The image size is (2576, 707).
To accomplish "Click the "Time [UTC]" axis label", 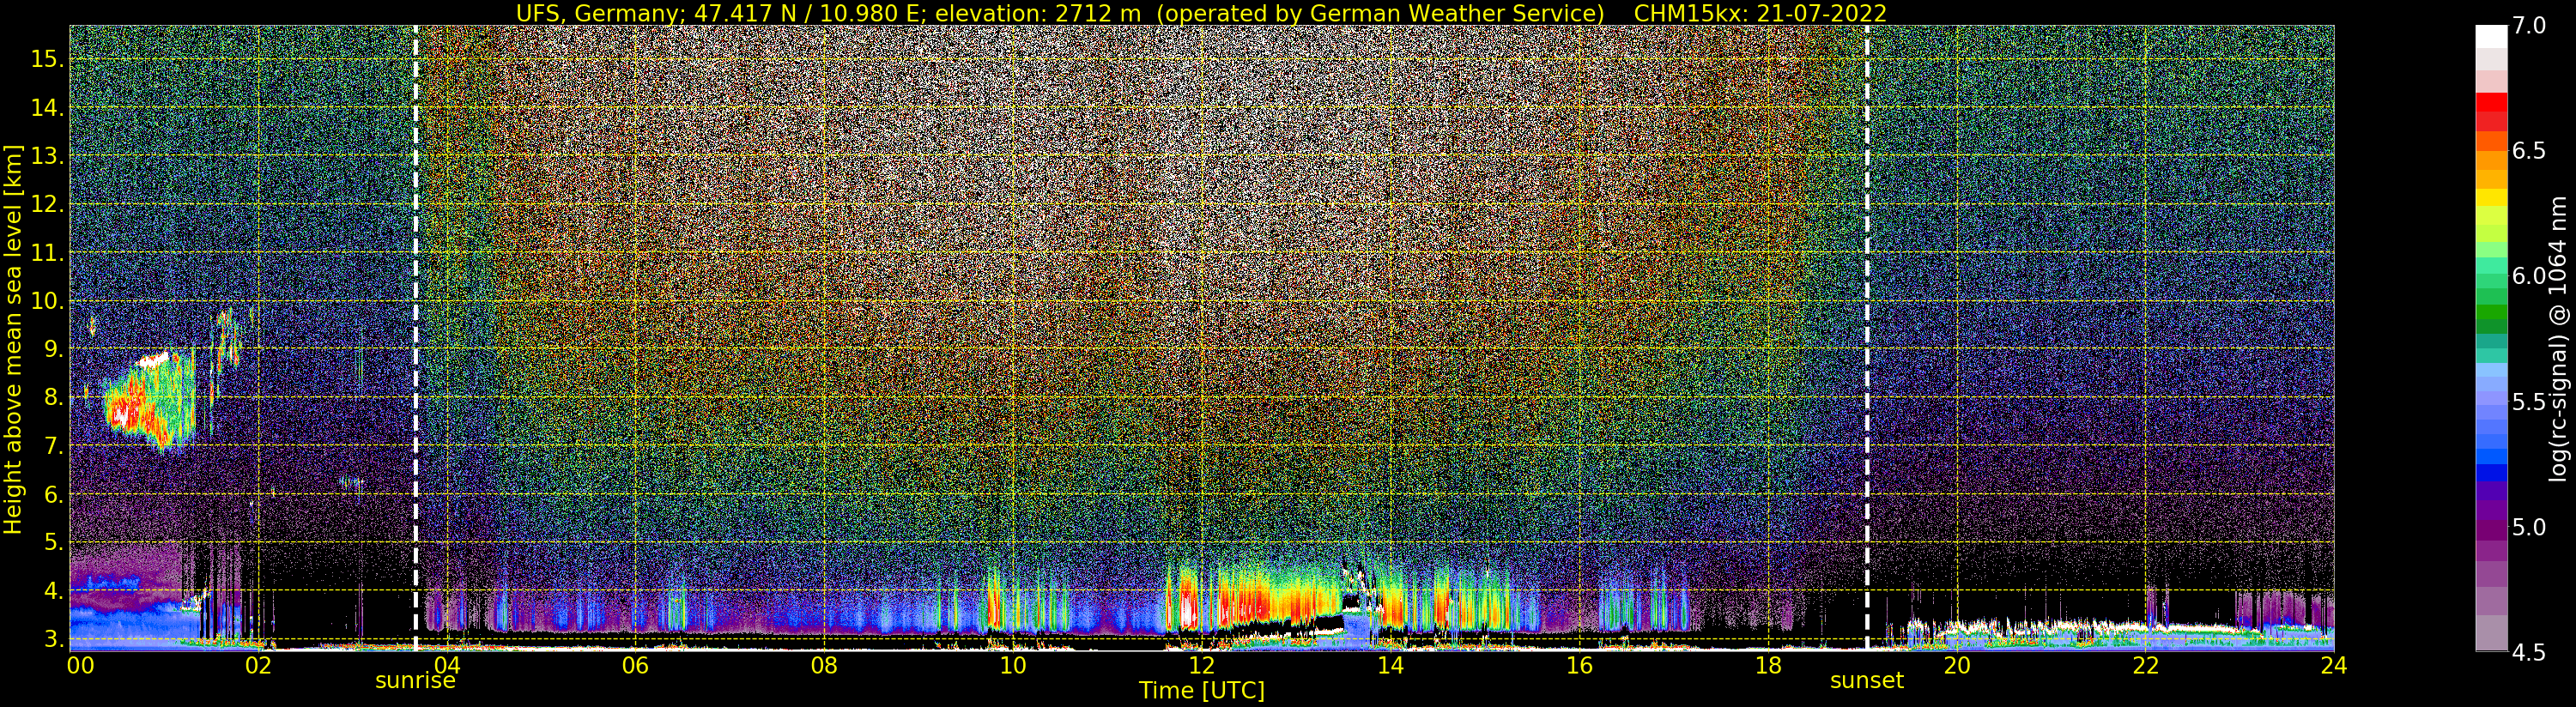I will 1202,691.
